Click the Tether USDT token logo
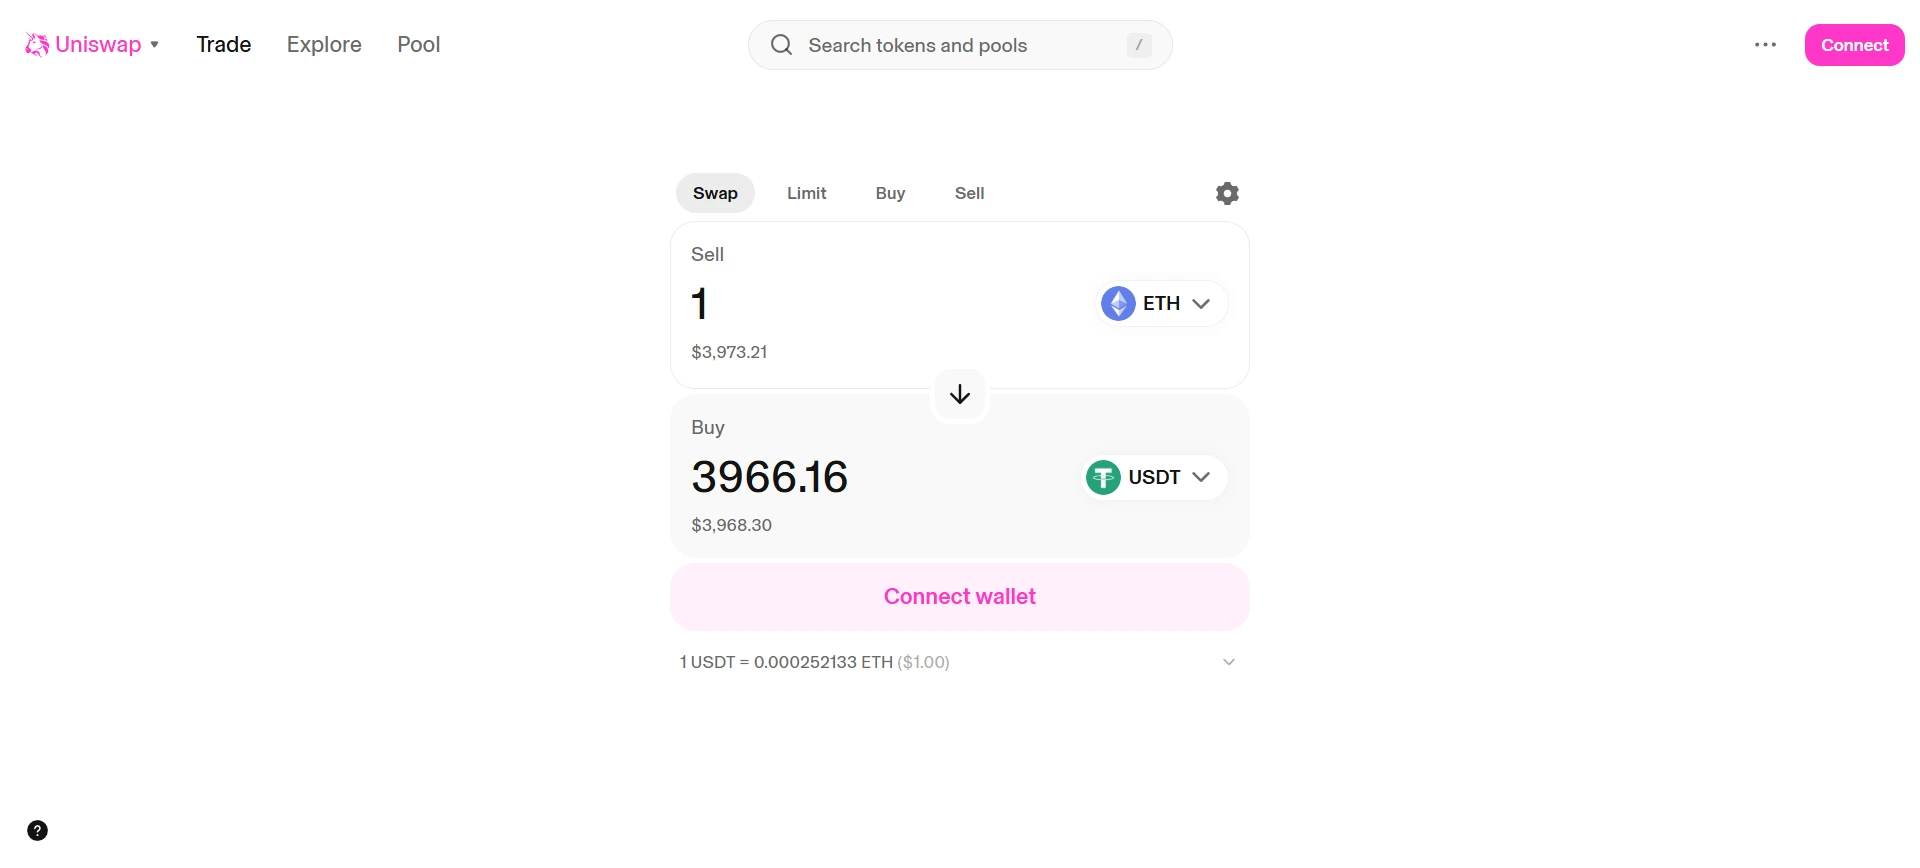This screenshot has width=1920, height=868. click(x=1102, y=477)
